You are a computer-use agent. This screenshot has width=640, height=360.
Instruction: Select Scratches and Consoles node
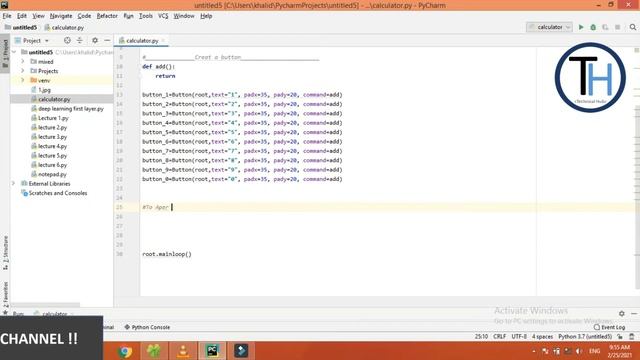[x=54, y=193]
